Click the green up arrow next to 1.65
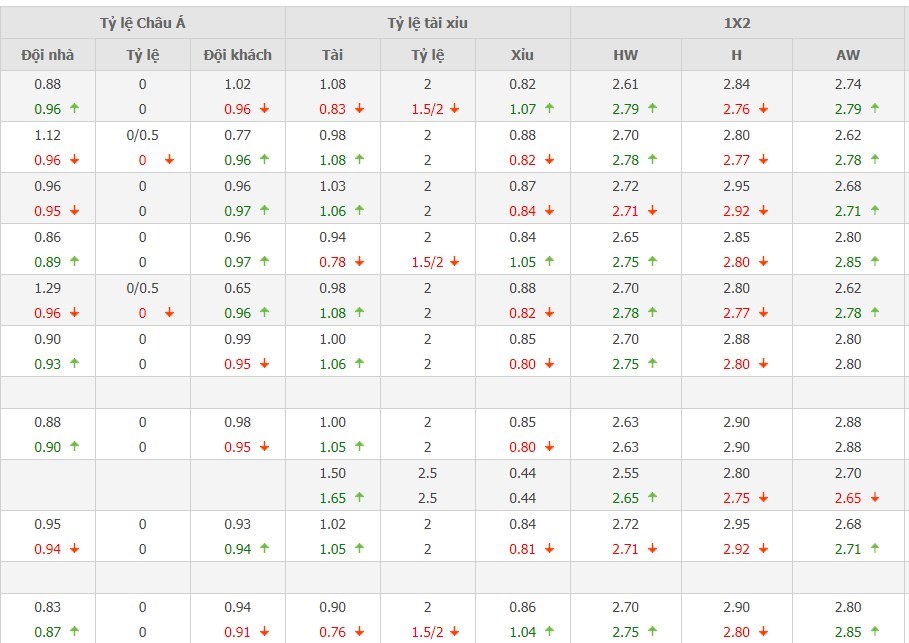 point(358,497)
